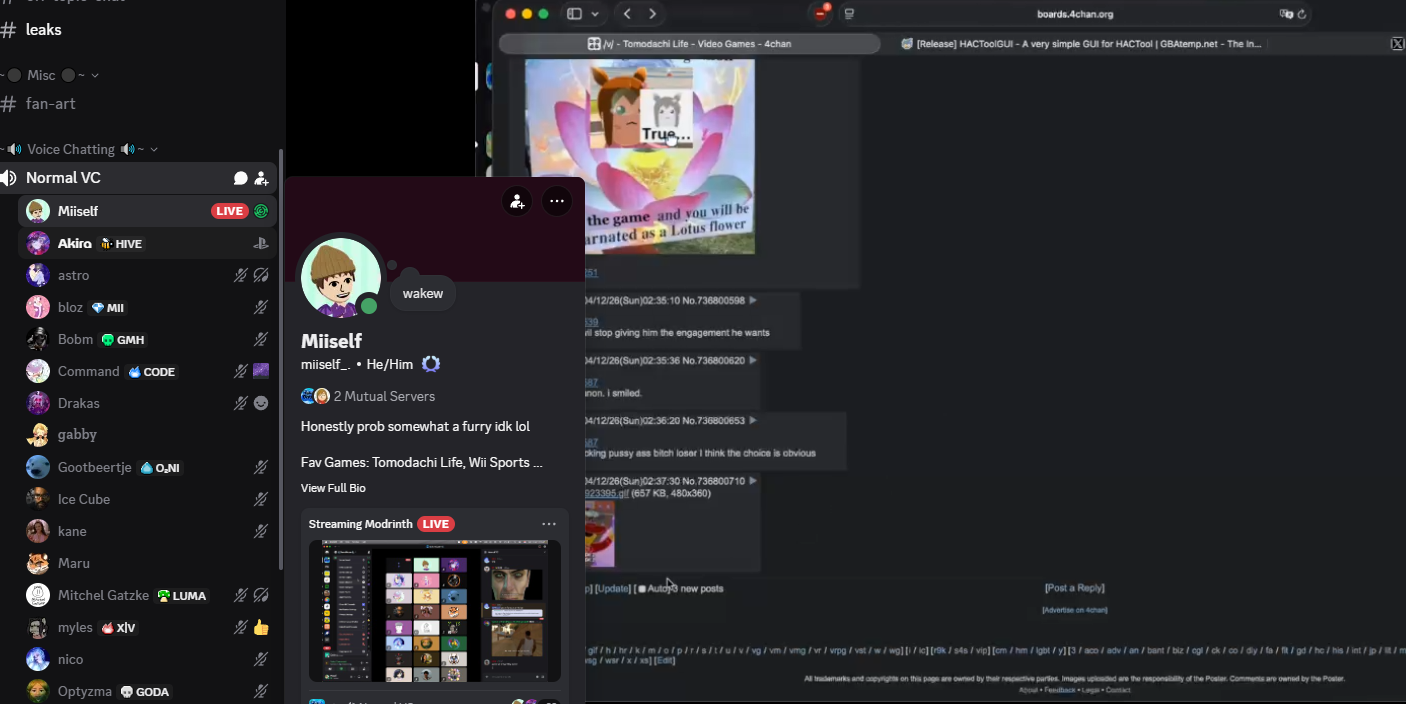Click Post a Reply link
The height and width of the screenshot is (704, 1406).
tap(1075, 588)
